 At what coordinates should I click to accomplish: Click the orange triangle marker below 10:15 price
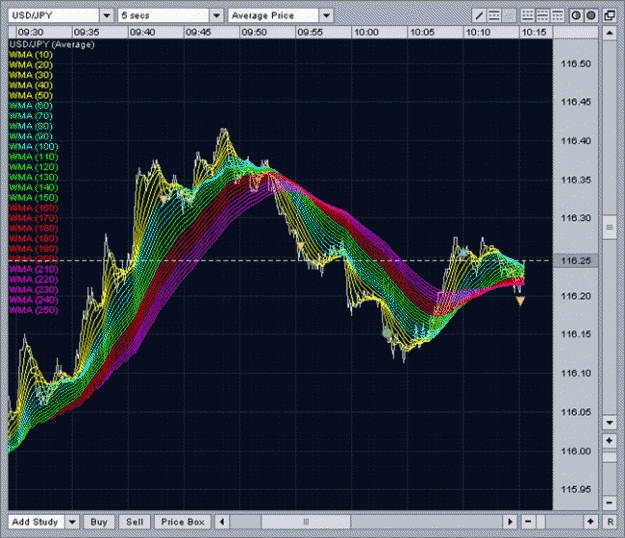[x=520, y=301]
